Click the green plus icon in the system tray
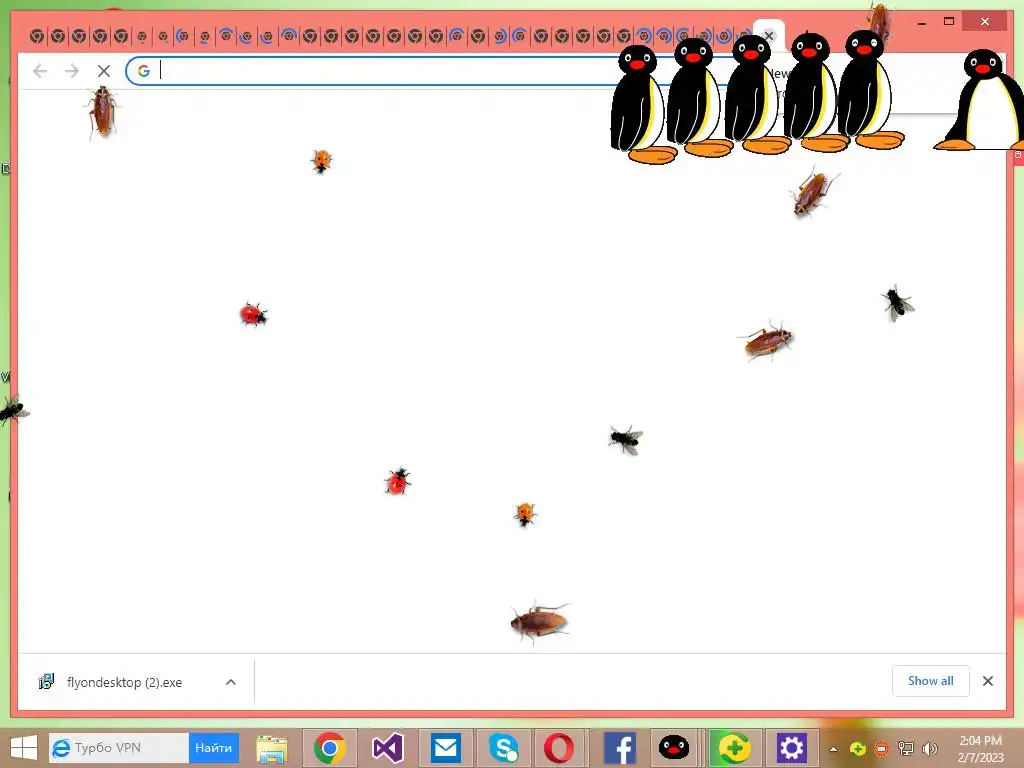The height and width of the screenshot is (768, 1024). point(857,749)
